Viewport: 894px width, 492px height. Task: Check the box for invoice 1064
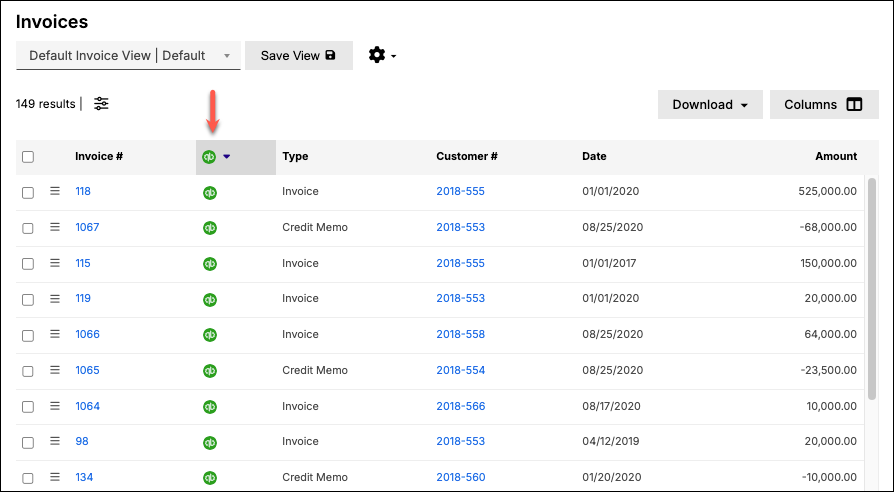[x=28, y=407]
